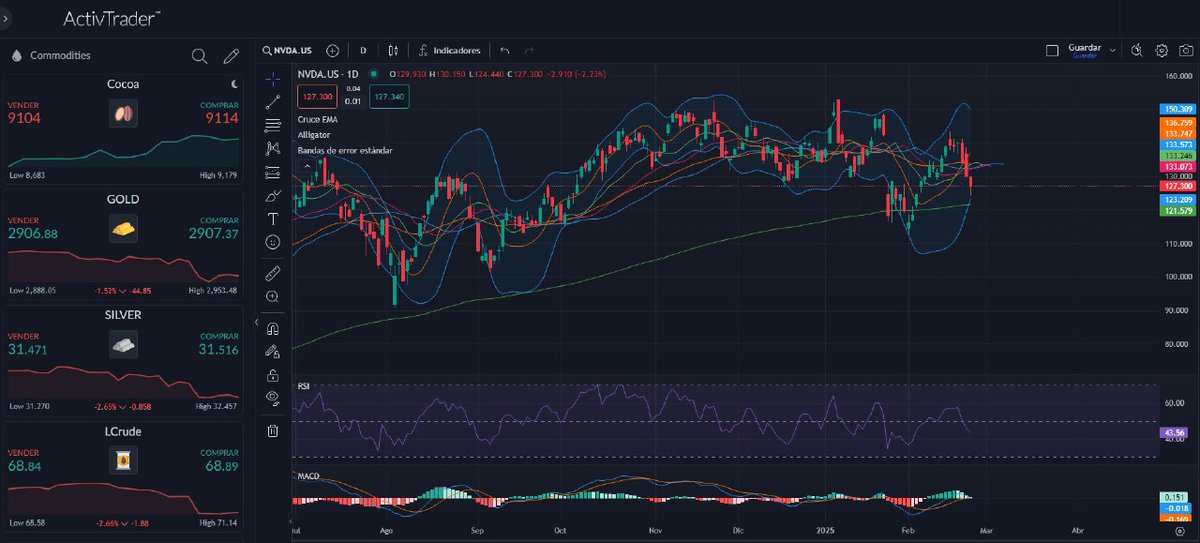This screenshot has height=543, width=1200.
Task: Collapse the left panel arrow
Action: coord(258,324)
